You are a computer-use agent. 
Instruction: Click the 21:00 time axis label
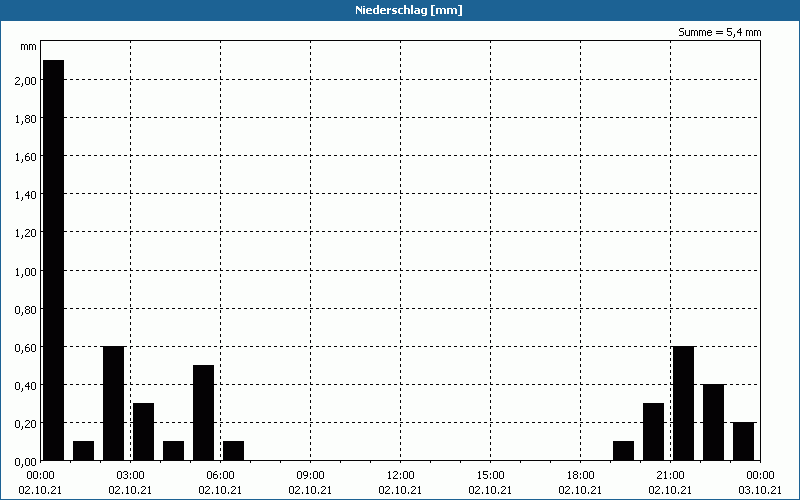tap(670, 476)
